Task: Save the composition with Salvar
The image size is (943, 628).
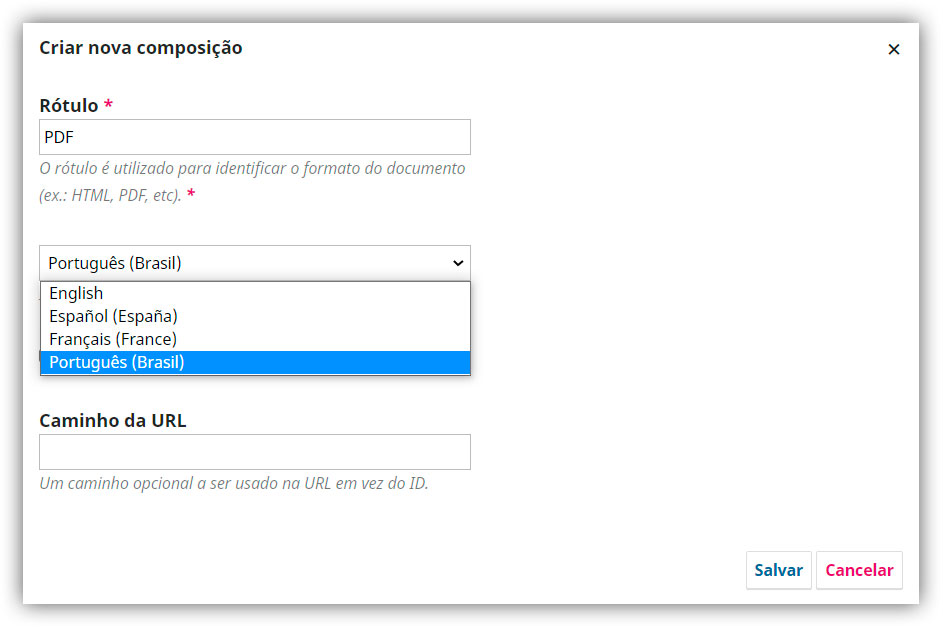Action: pos(779,570)
